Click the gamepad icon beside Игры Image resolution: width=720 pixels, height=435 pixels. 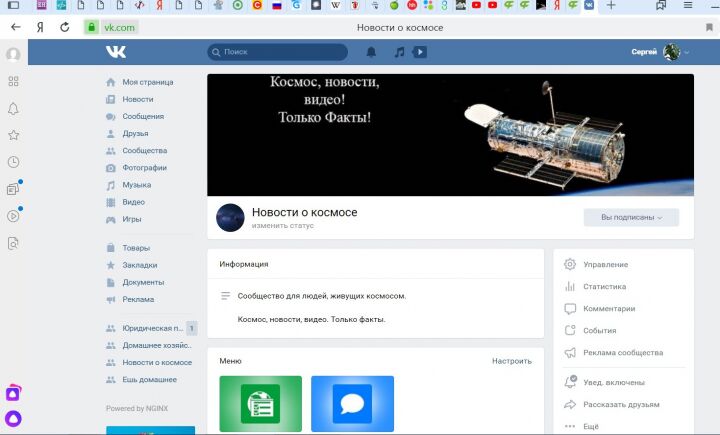pos(111,220)
